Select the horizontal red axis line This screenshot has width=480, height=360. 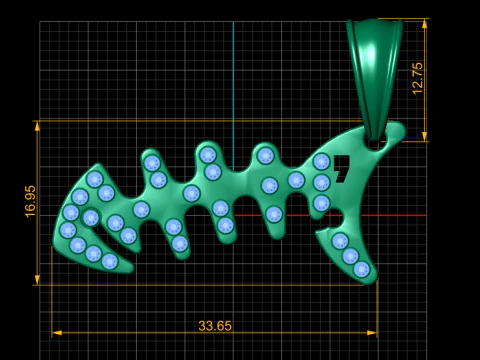330,215
